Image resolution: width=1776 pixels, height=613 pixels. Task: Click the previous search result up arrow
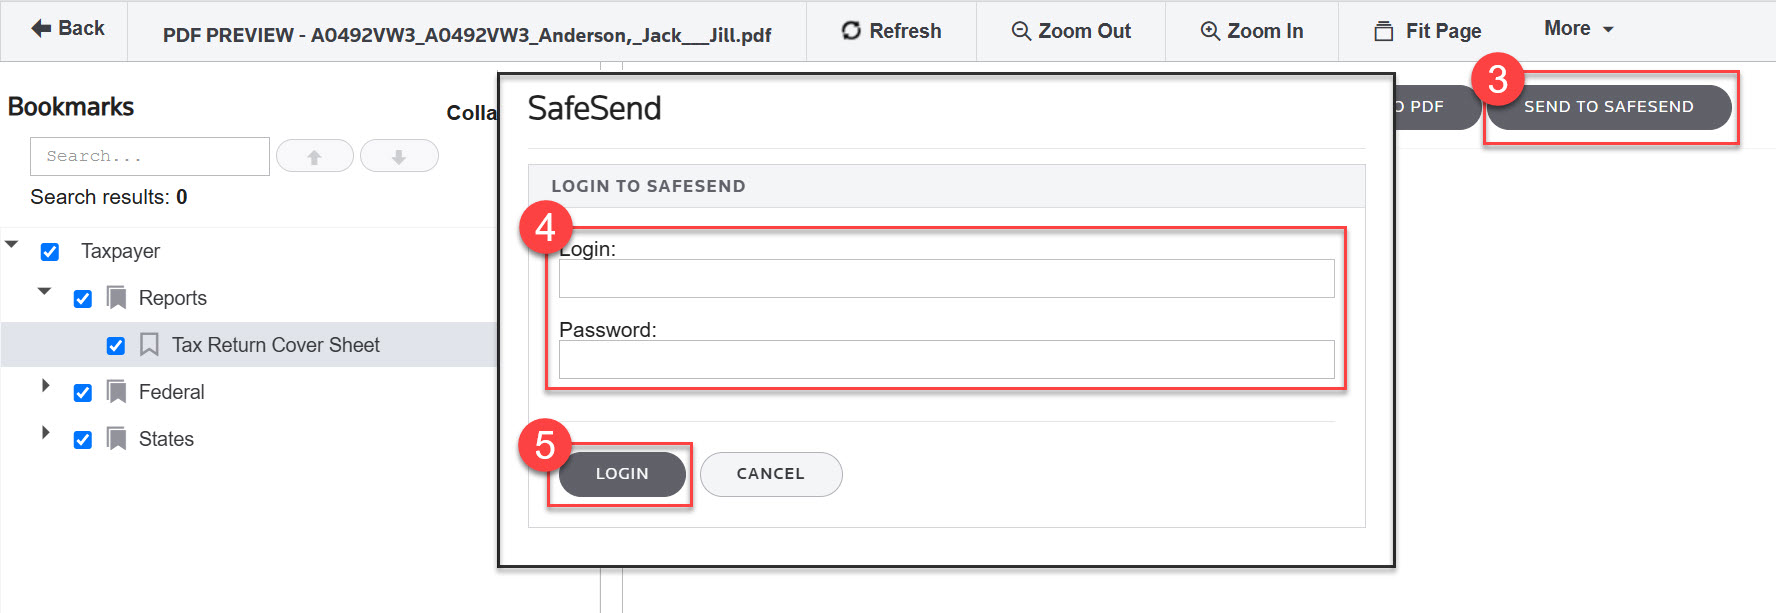click(314, 157)
